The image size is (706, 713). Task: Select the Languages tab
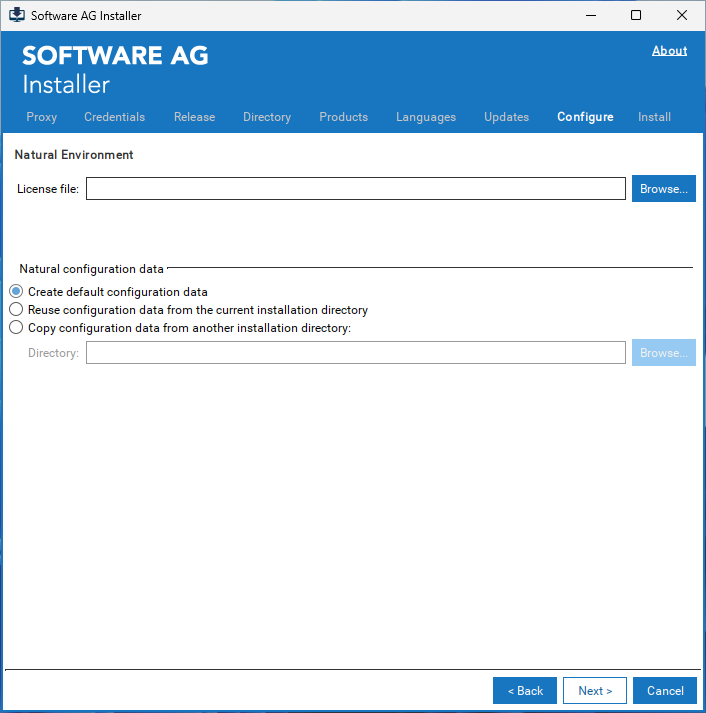click(x=425, y=117)
